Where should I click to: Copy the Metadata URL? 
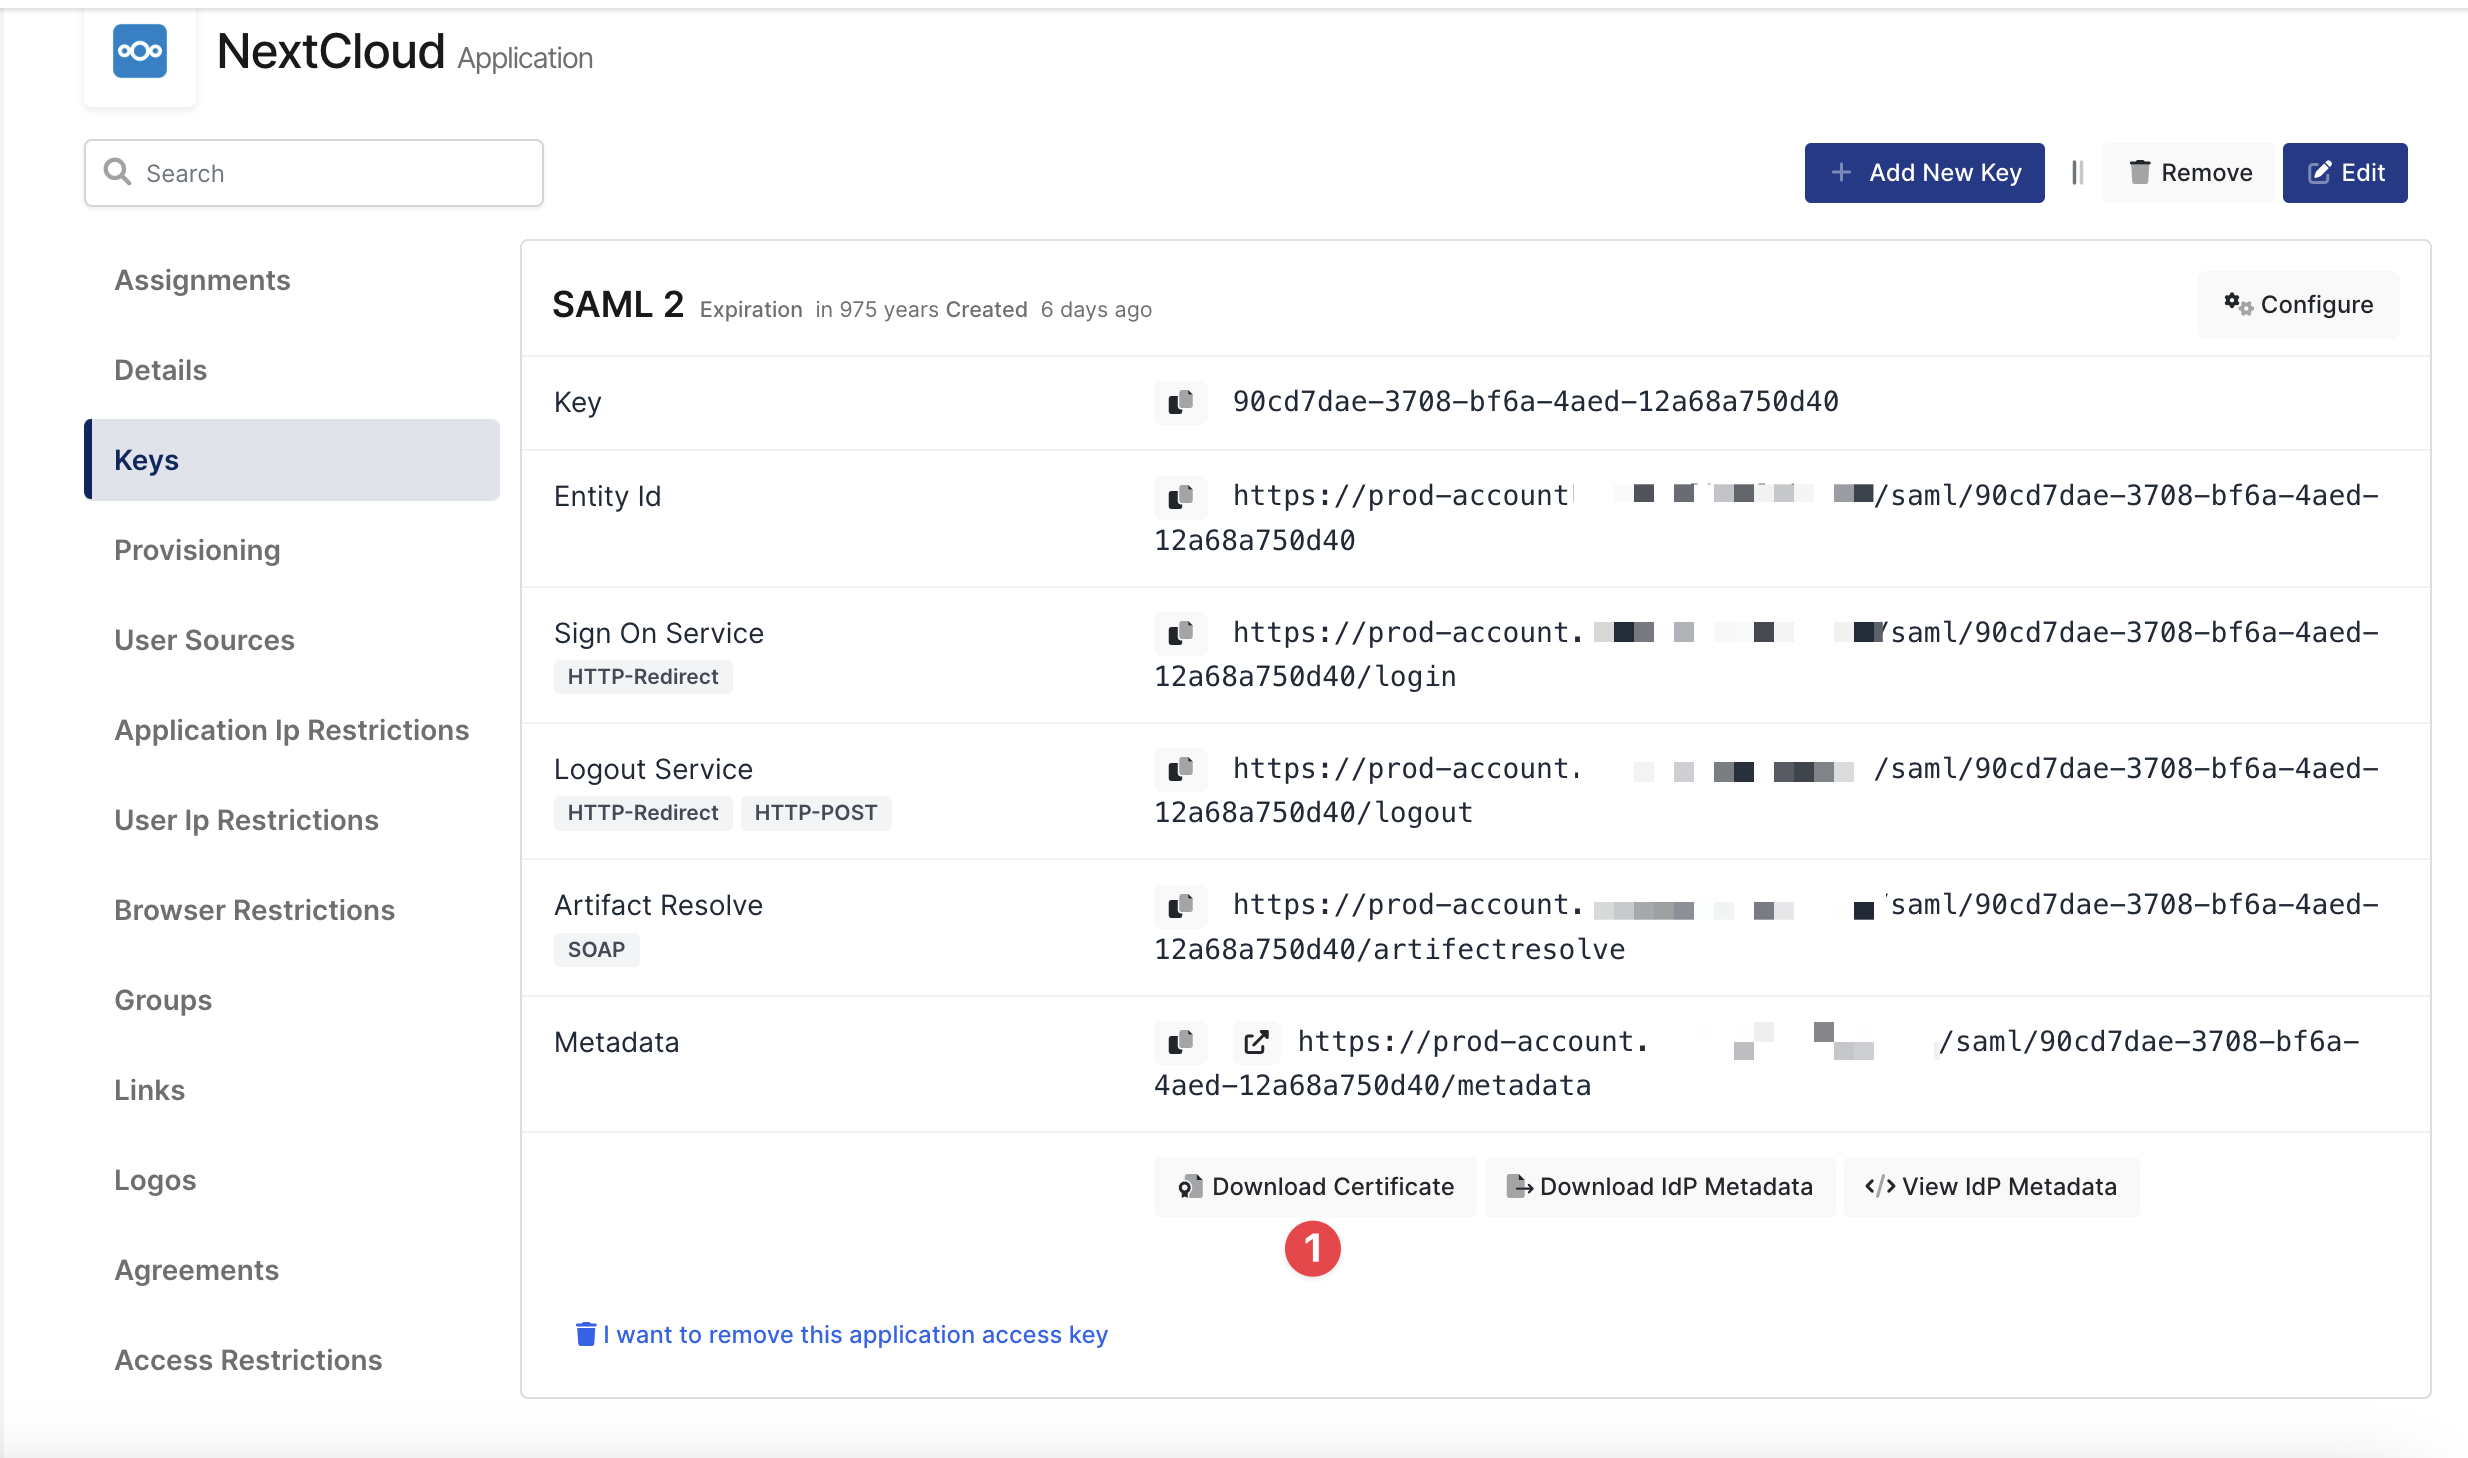tap(1180, 1042)
